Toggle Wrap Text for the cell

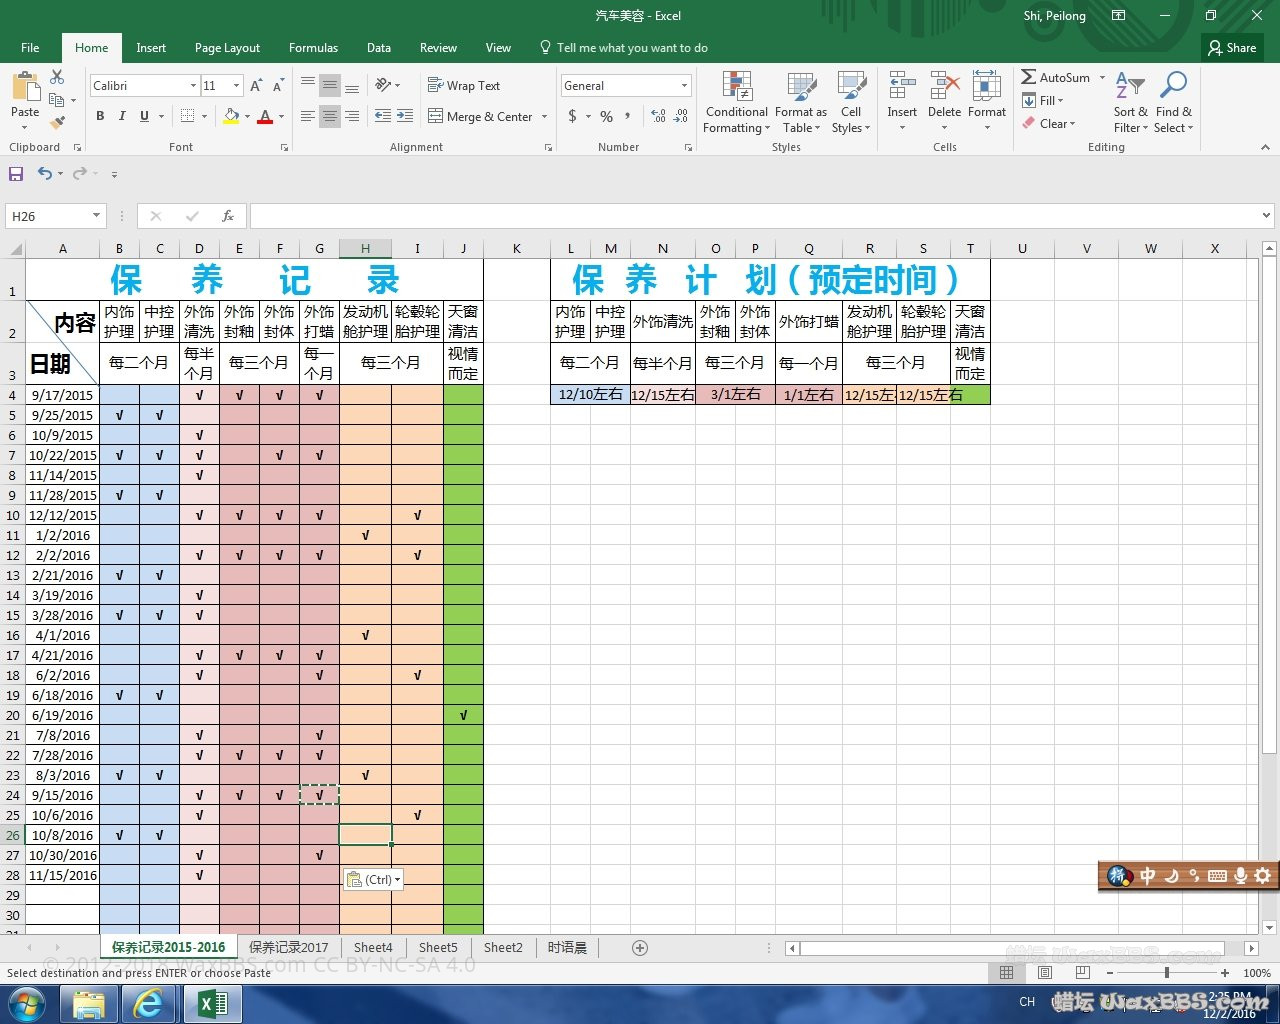pos(464,86)
